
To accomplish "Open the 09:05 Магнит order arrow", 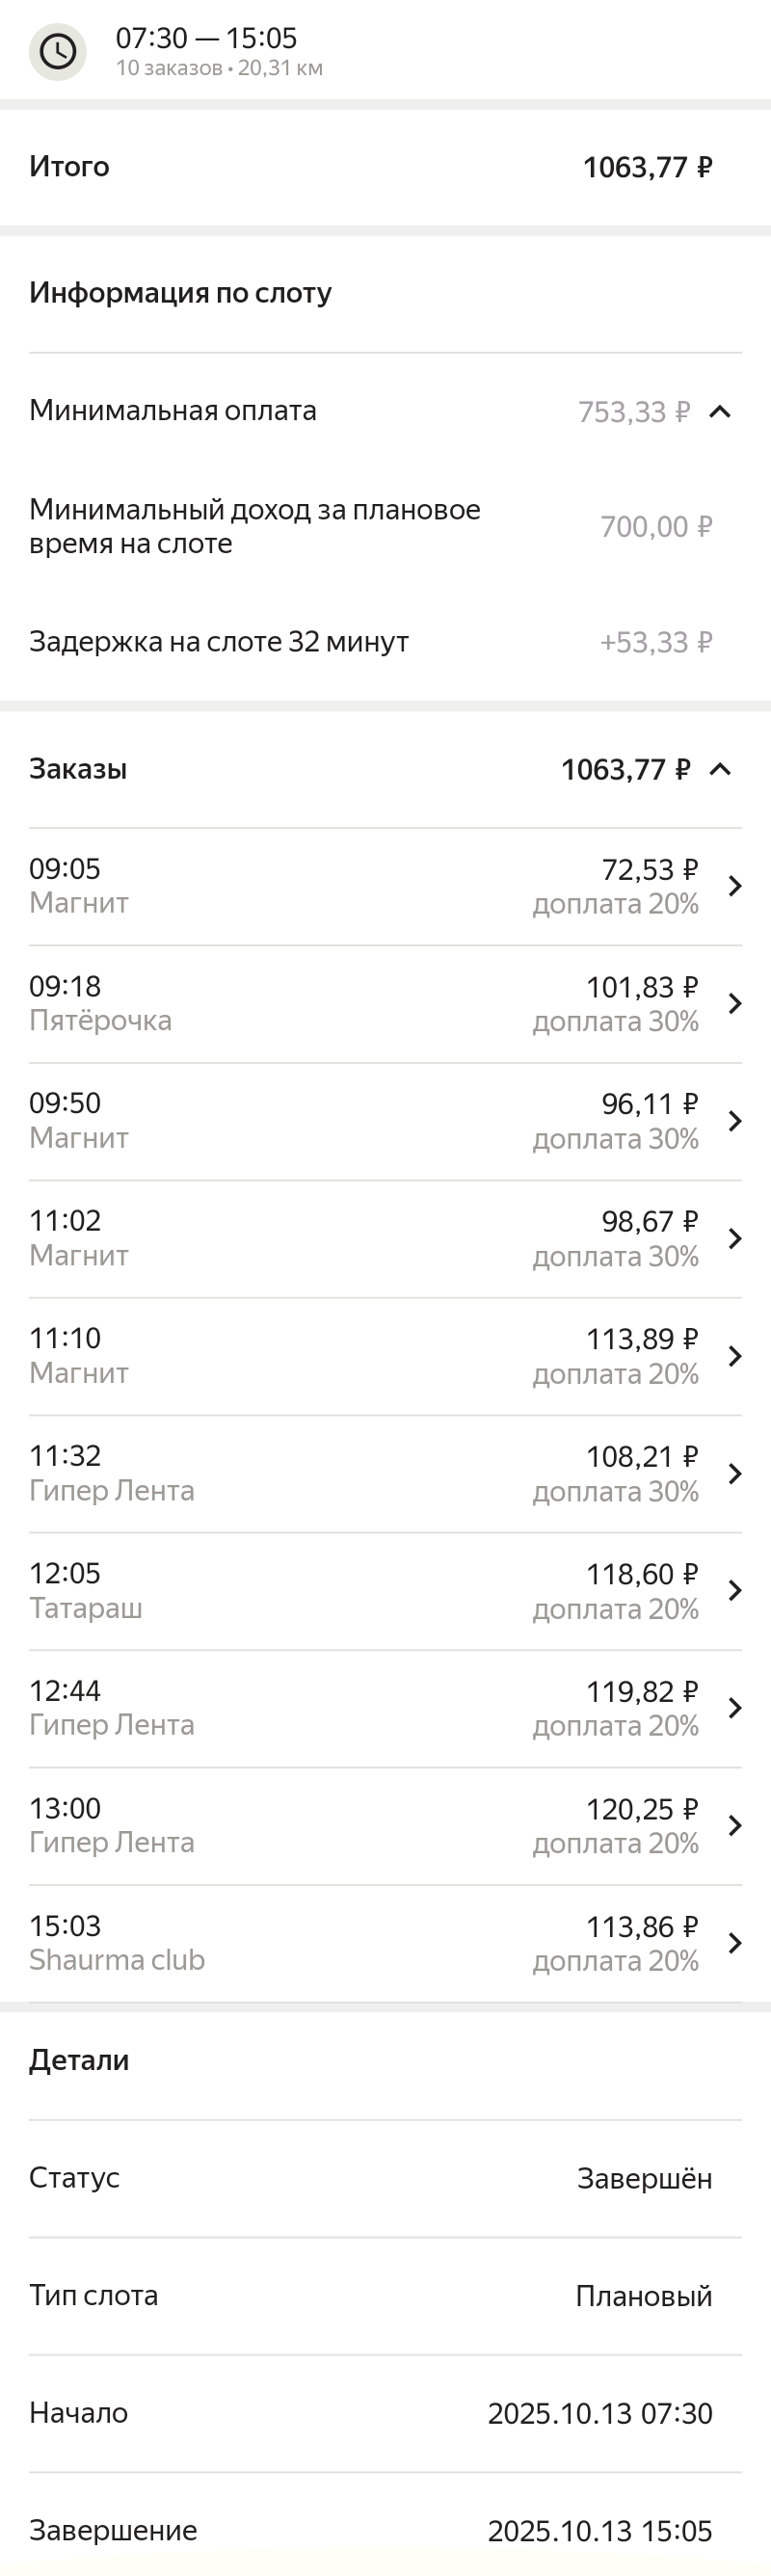I will tap(735, 886).
